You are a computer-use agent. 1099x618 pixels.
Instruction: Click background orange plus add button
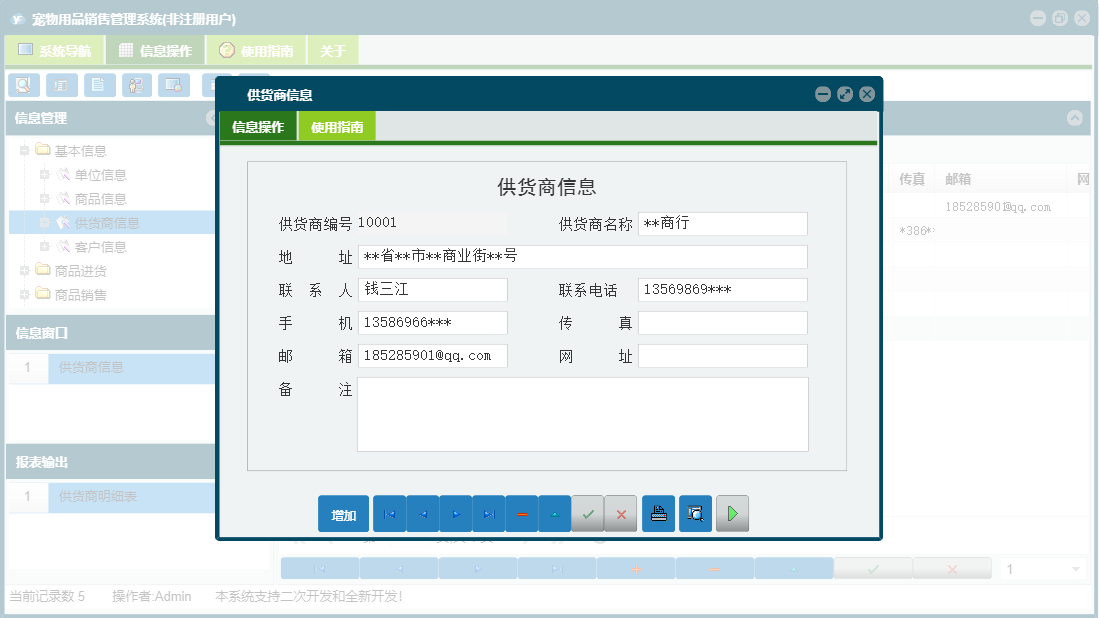click(636, 569)
